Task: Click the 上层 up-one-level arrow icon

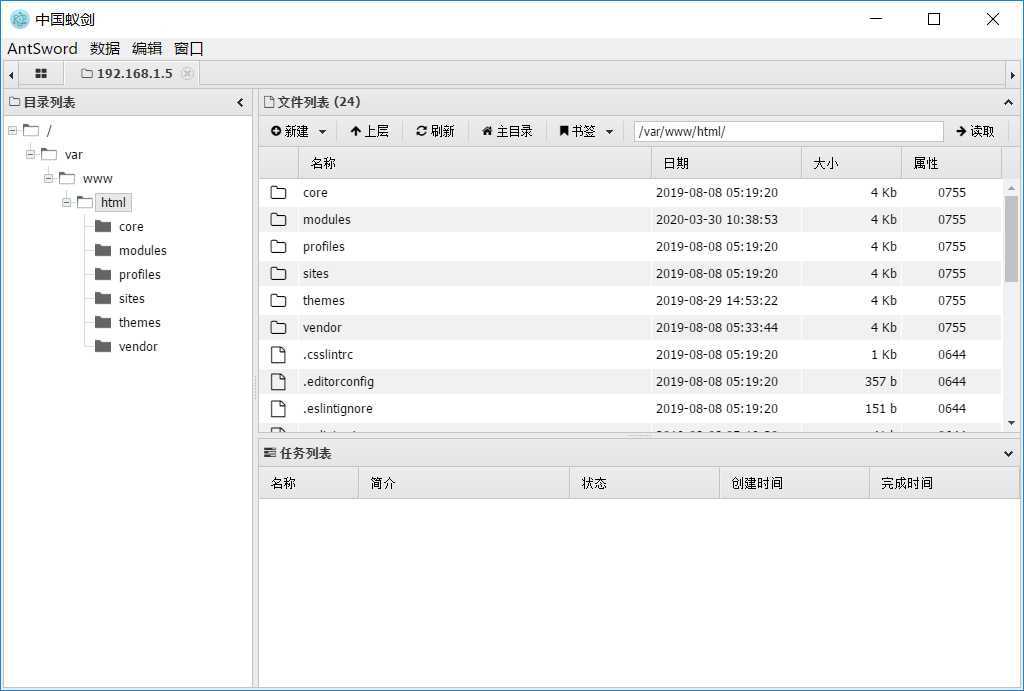Action: (354, 130)
